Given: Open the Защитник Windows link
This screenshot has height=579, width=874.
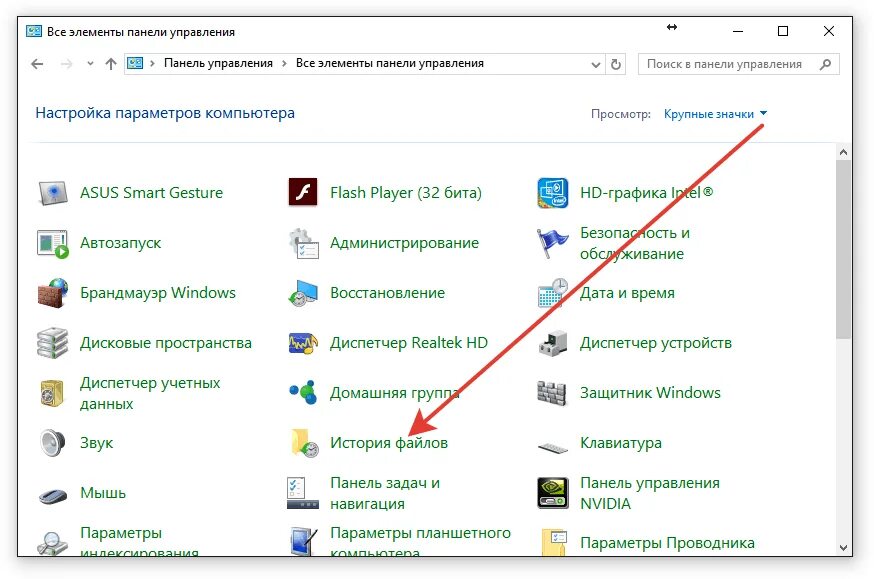Looking at the screenshot, I should 650,393.
